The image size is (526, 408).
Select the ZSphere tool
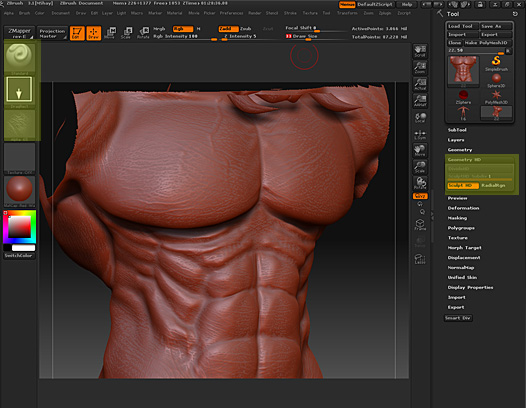(463, 97)
